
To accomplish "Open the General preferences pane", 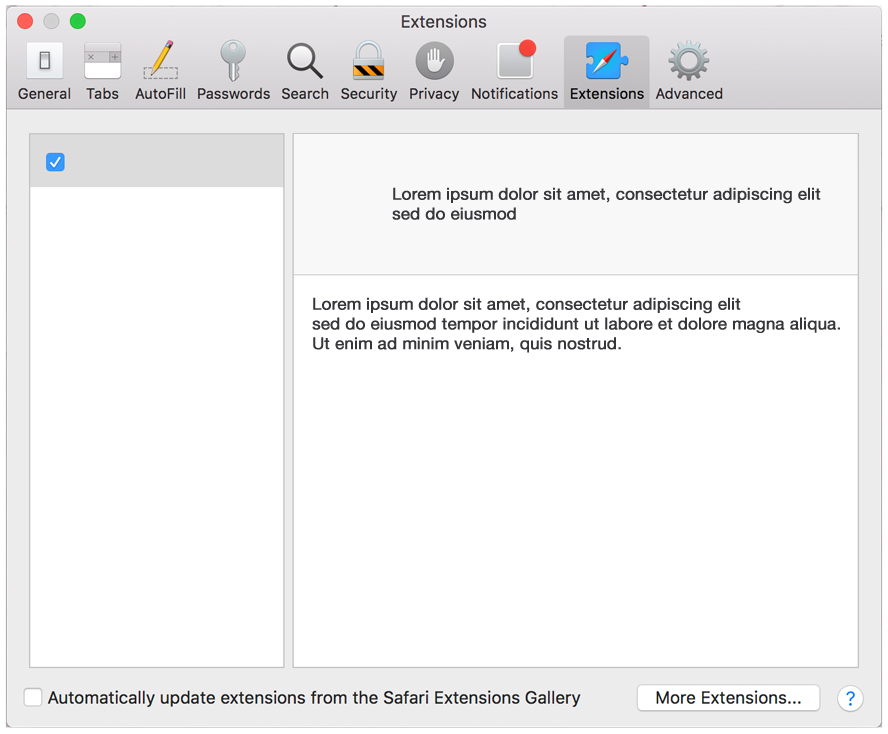I will pyautogui.click(x=44, y=71).
